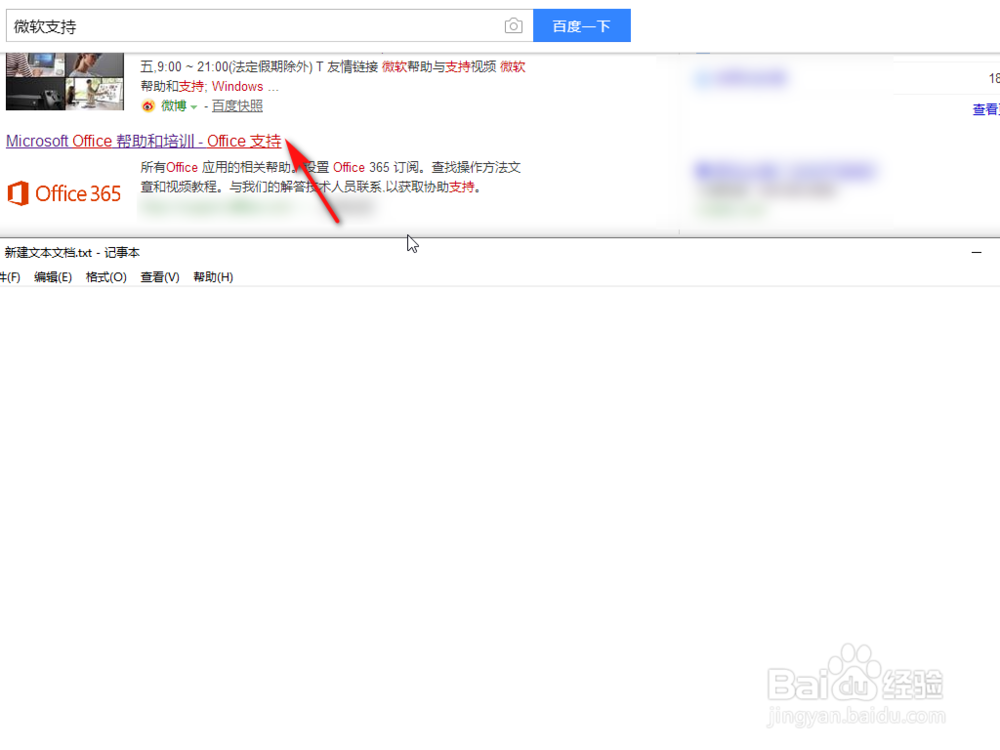Viewport: 1000px width, 750px height.
Task: Click the Weibo icon in result
Action: coord(148,106)
